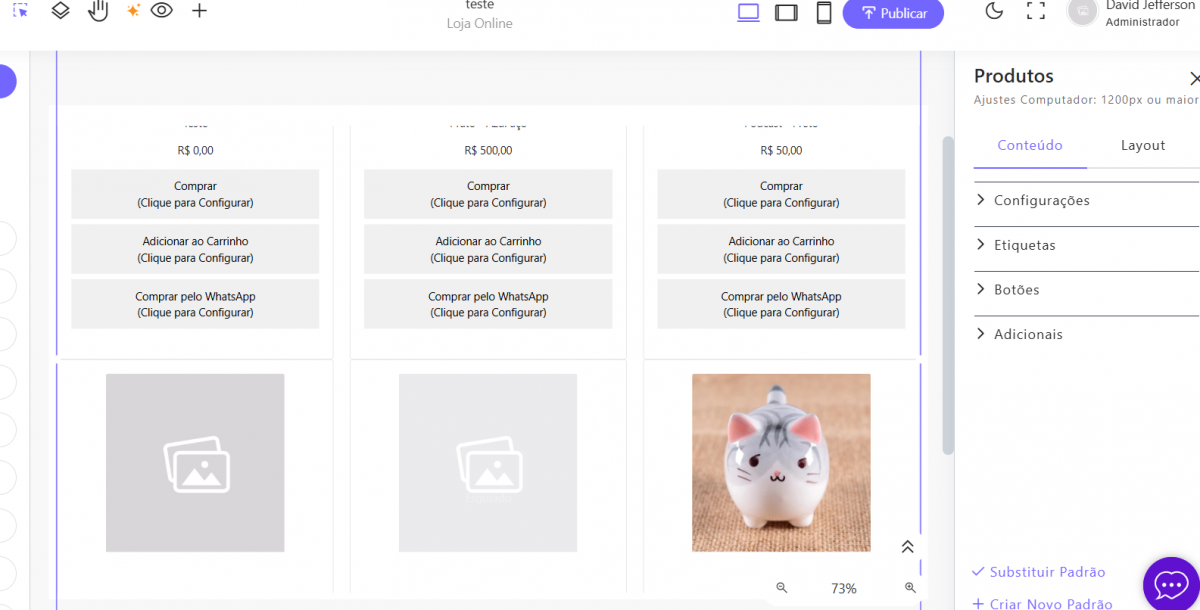Click the orange AI sparkle icon
1200x610 pixels.
pyautogui.click(x=133, y=11)
